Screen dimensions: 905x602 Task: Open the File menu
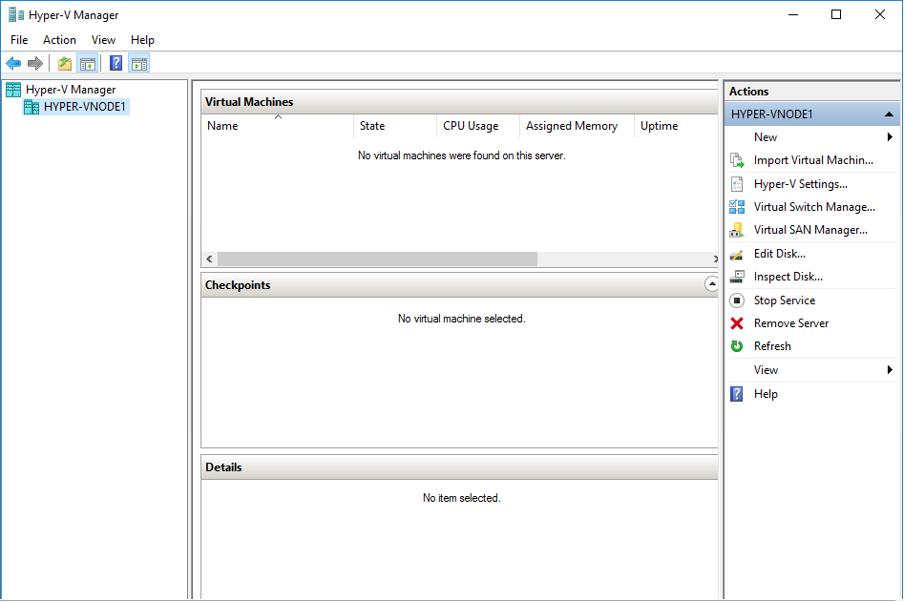(19, 40)
